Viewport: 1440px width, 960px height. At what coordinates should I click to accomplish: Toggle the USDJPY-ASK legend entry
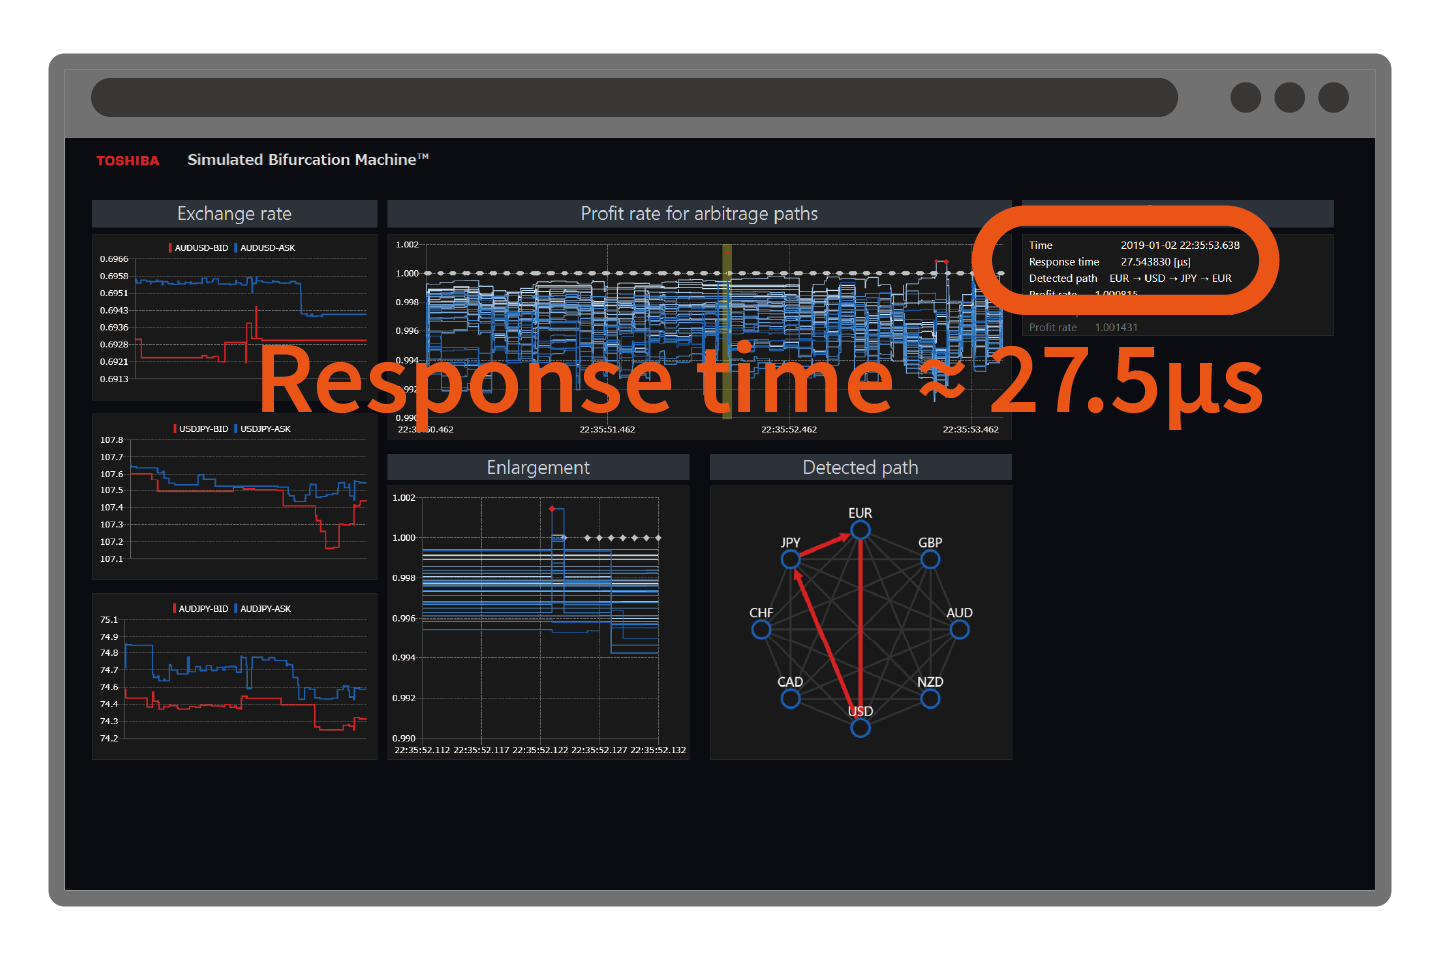(x=262, y=429)
